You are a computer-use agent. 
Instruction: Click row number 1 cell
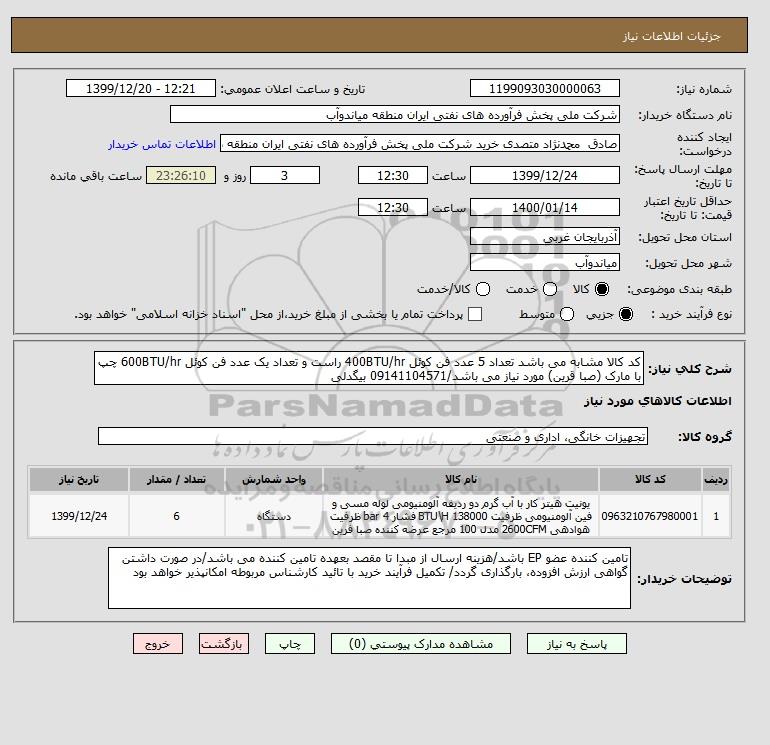[x=716, y=516]
